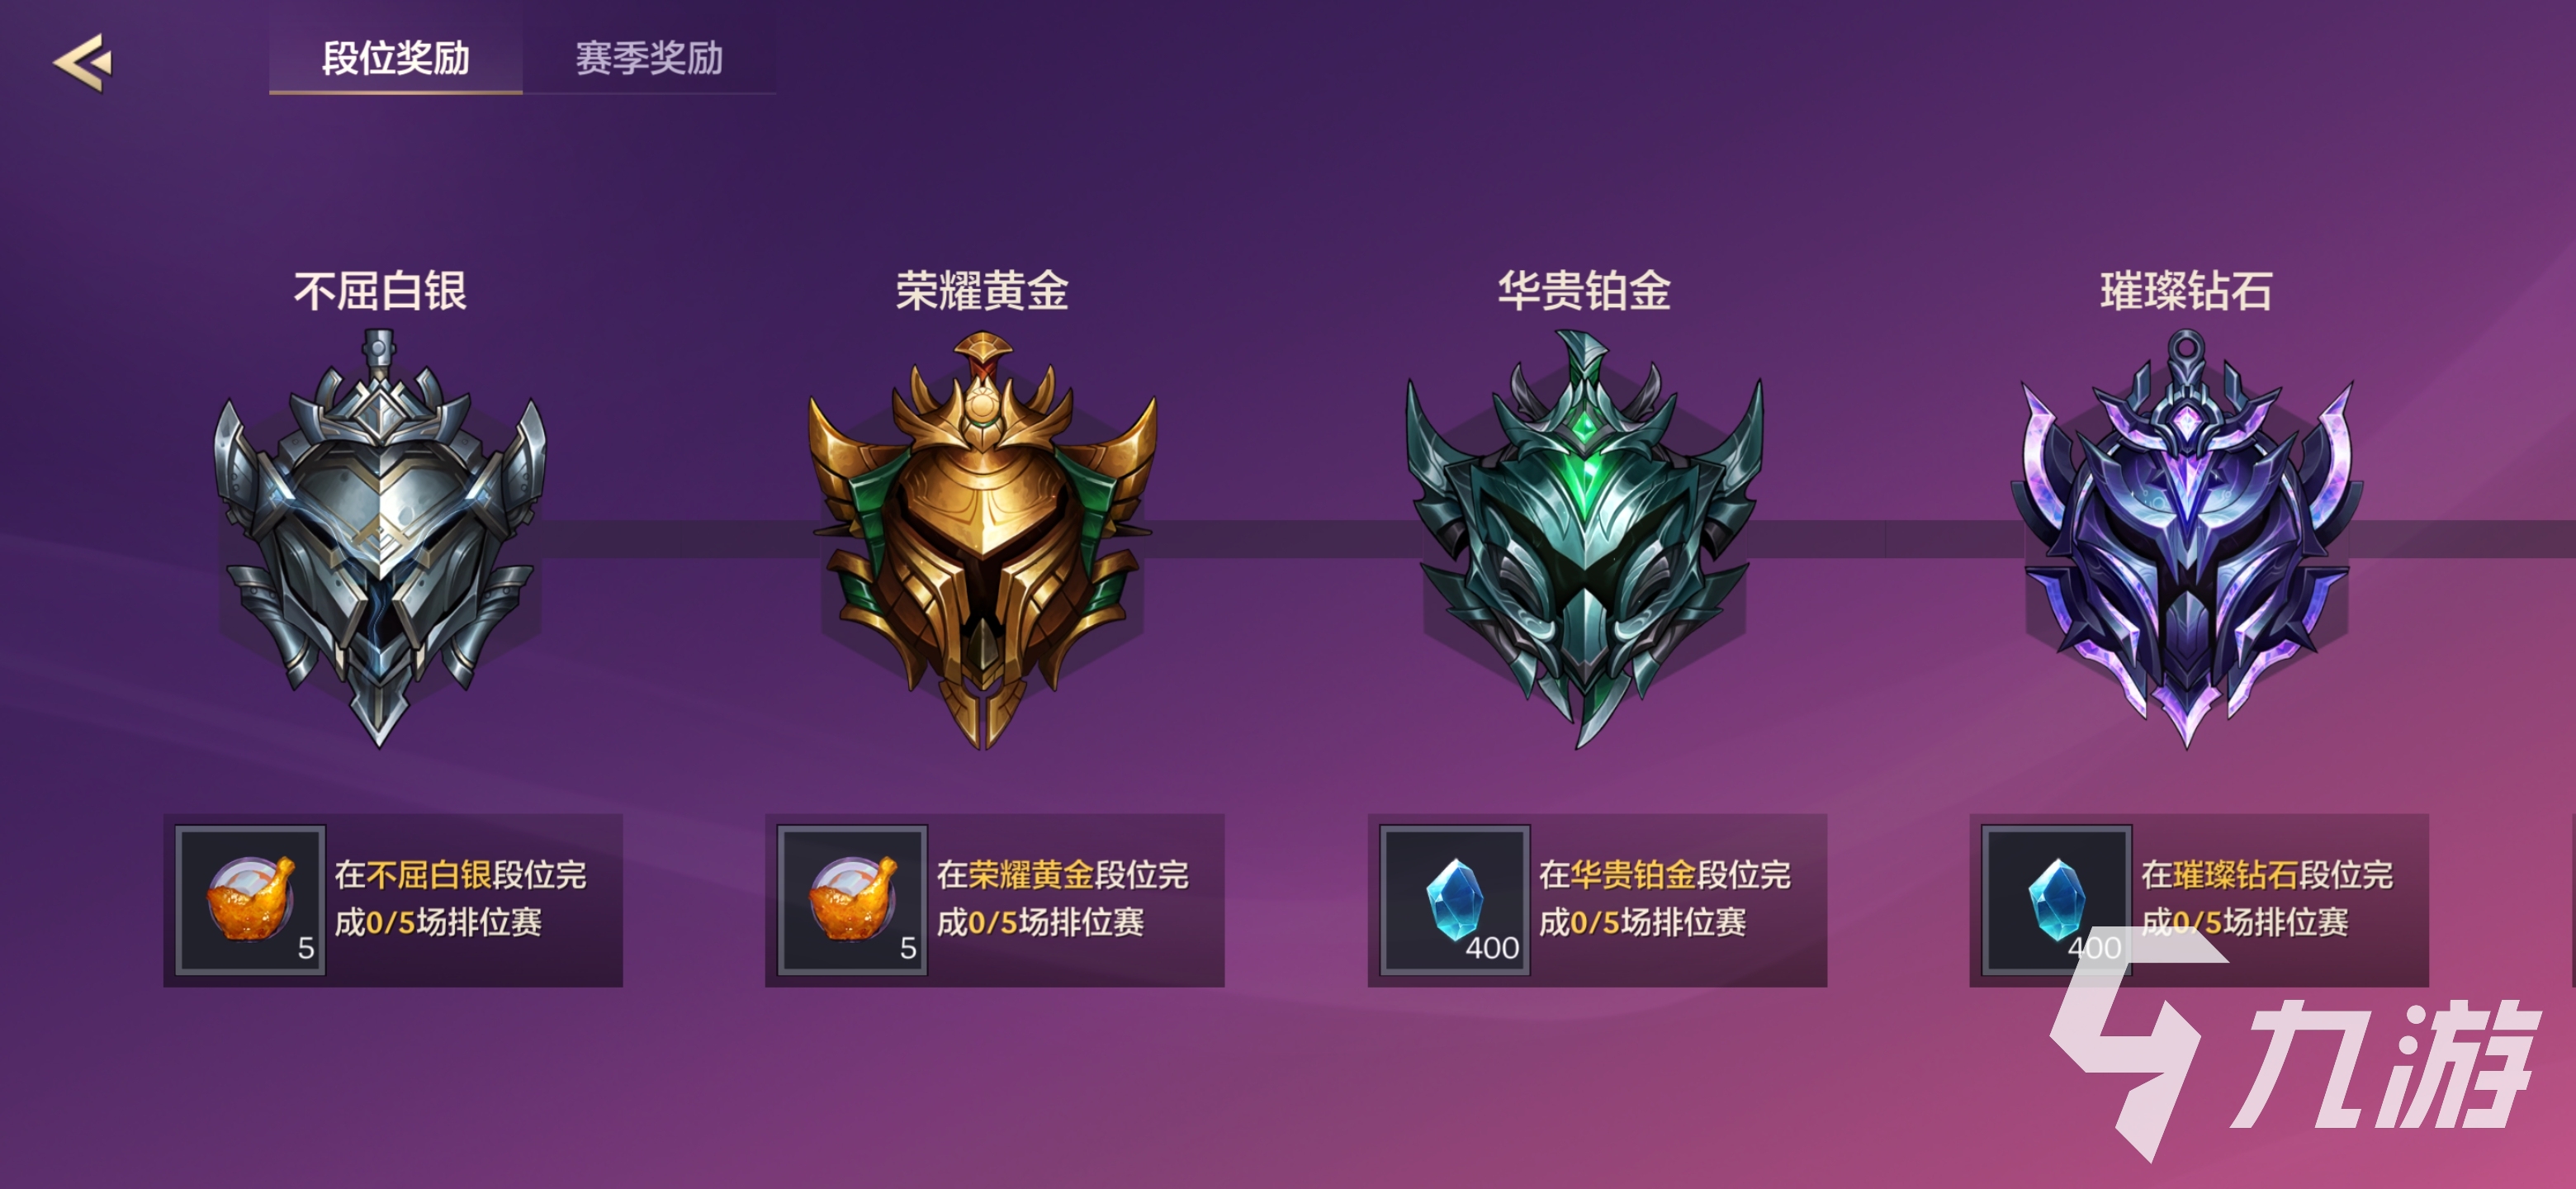Tap the chicken reward icon under 不屈白银

[x=250, y=899]
